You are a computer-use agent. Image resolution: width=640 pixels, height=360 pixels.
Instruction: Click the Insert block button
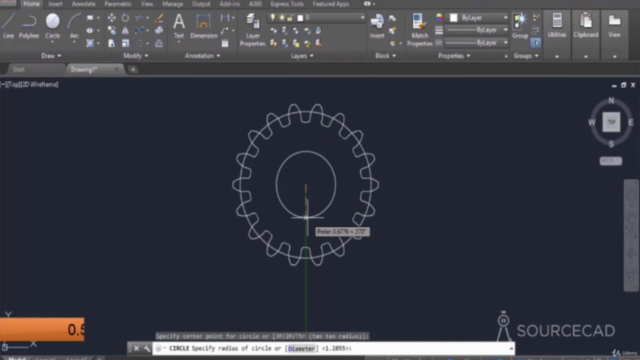pyautogui.click(x=377, y=26)
